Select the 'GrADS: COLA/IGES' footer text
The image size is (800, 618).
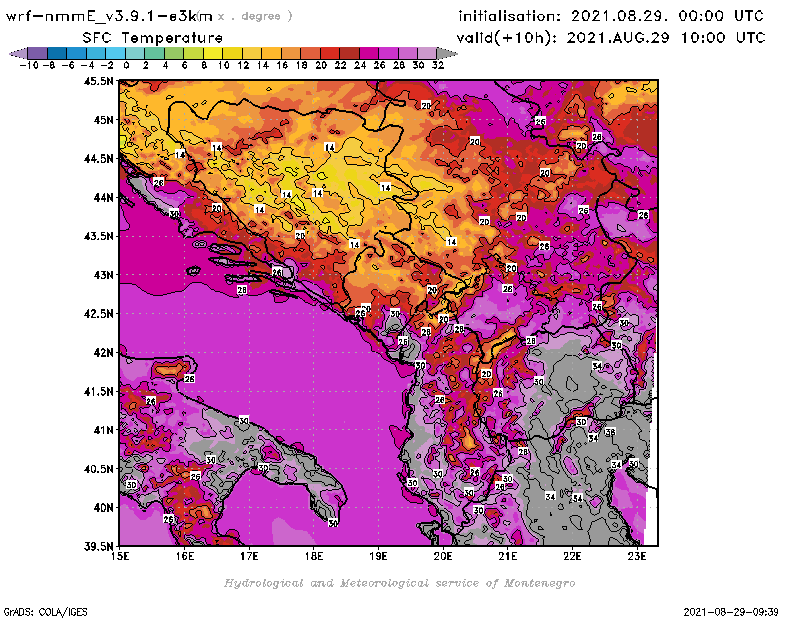pos(45,612)
